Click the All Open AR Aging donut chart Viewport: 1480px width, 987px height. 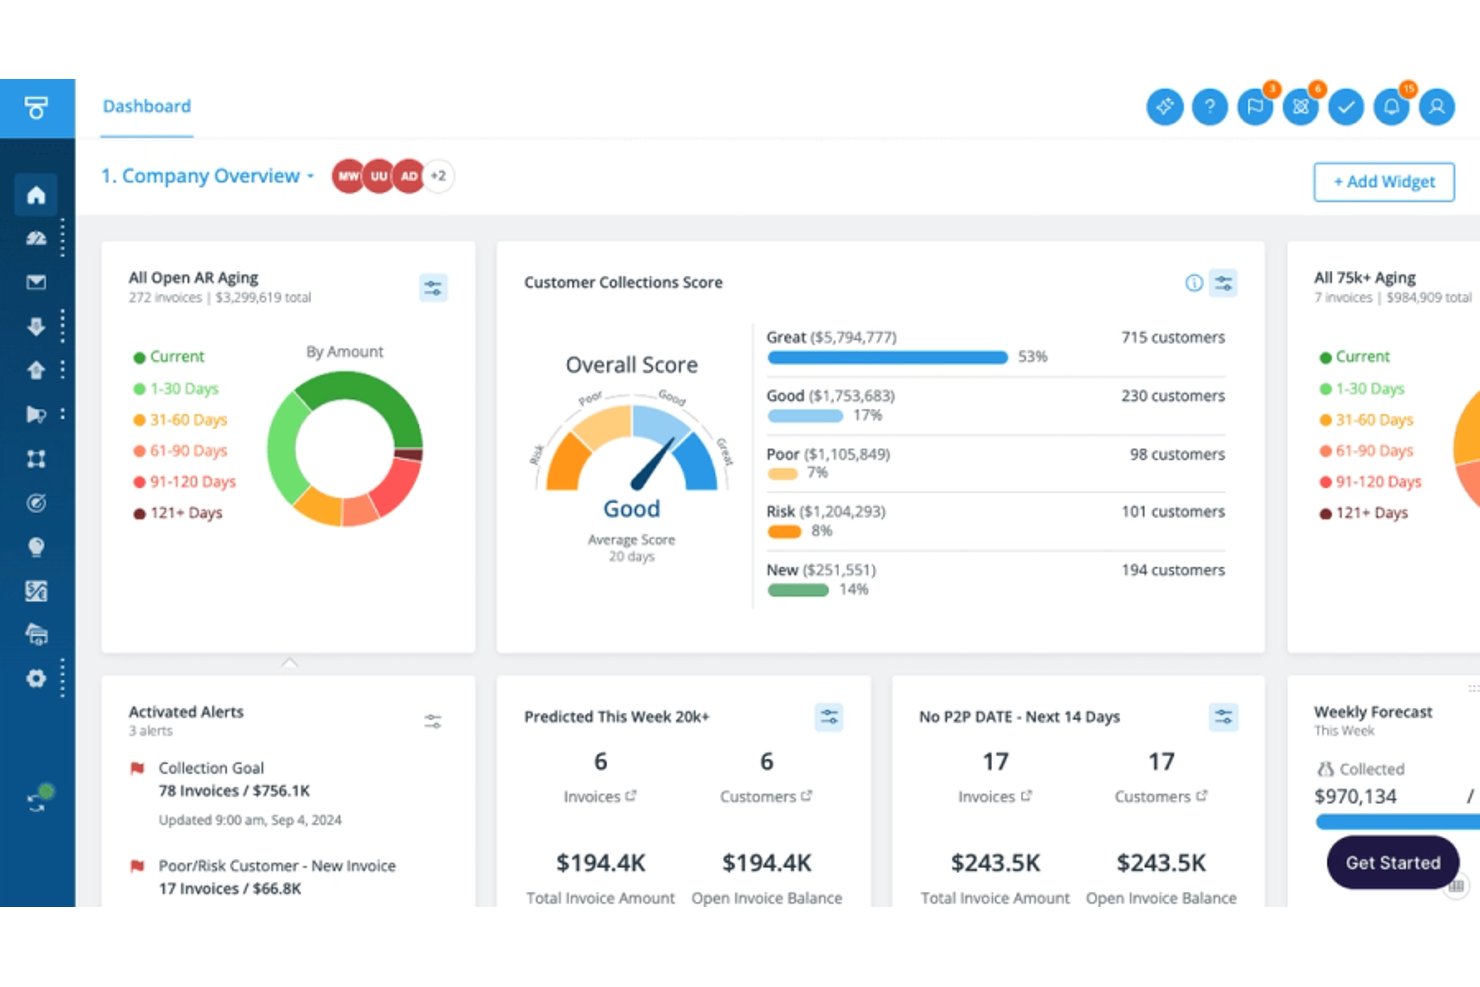(x=345, y=449)
